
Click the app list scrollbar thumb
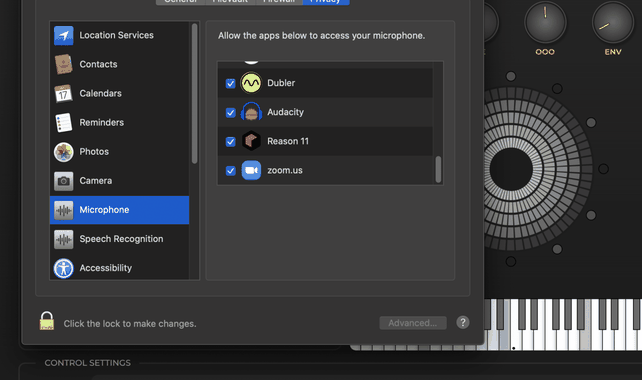pos(438,169)
